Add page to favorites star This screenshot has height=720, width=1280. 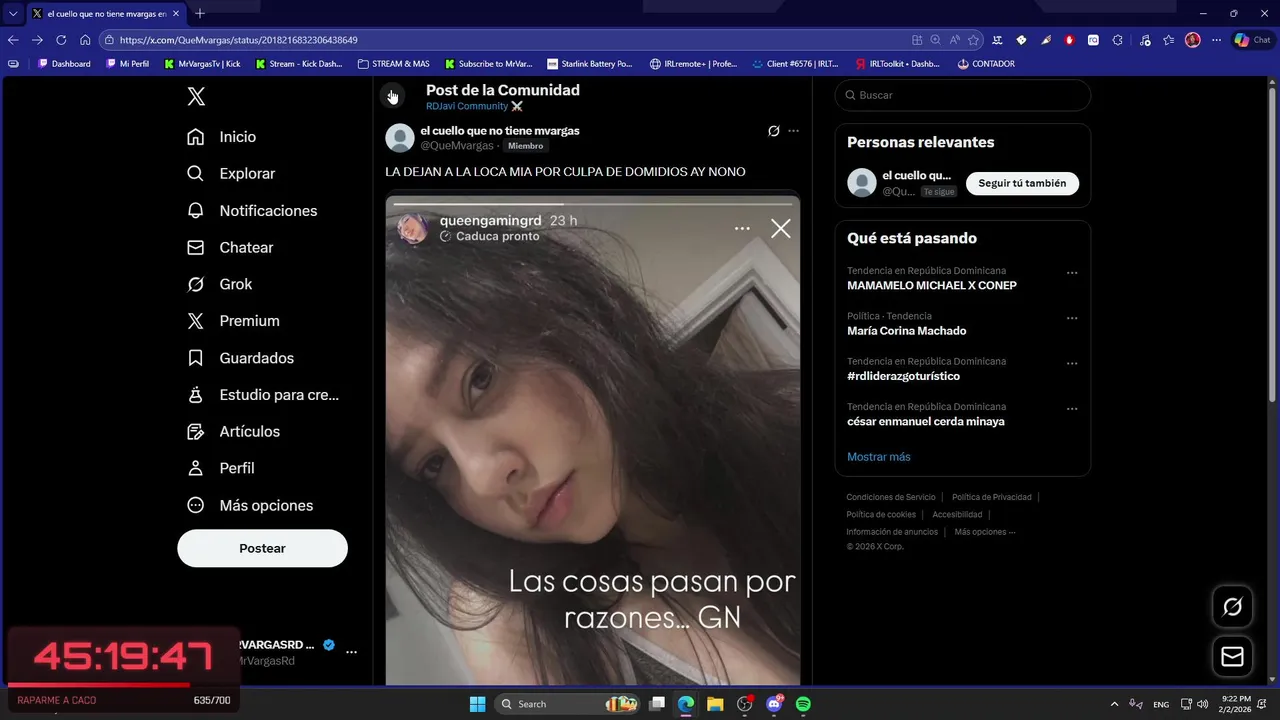click(x=973, y=40)
